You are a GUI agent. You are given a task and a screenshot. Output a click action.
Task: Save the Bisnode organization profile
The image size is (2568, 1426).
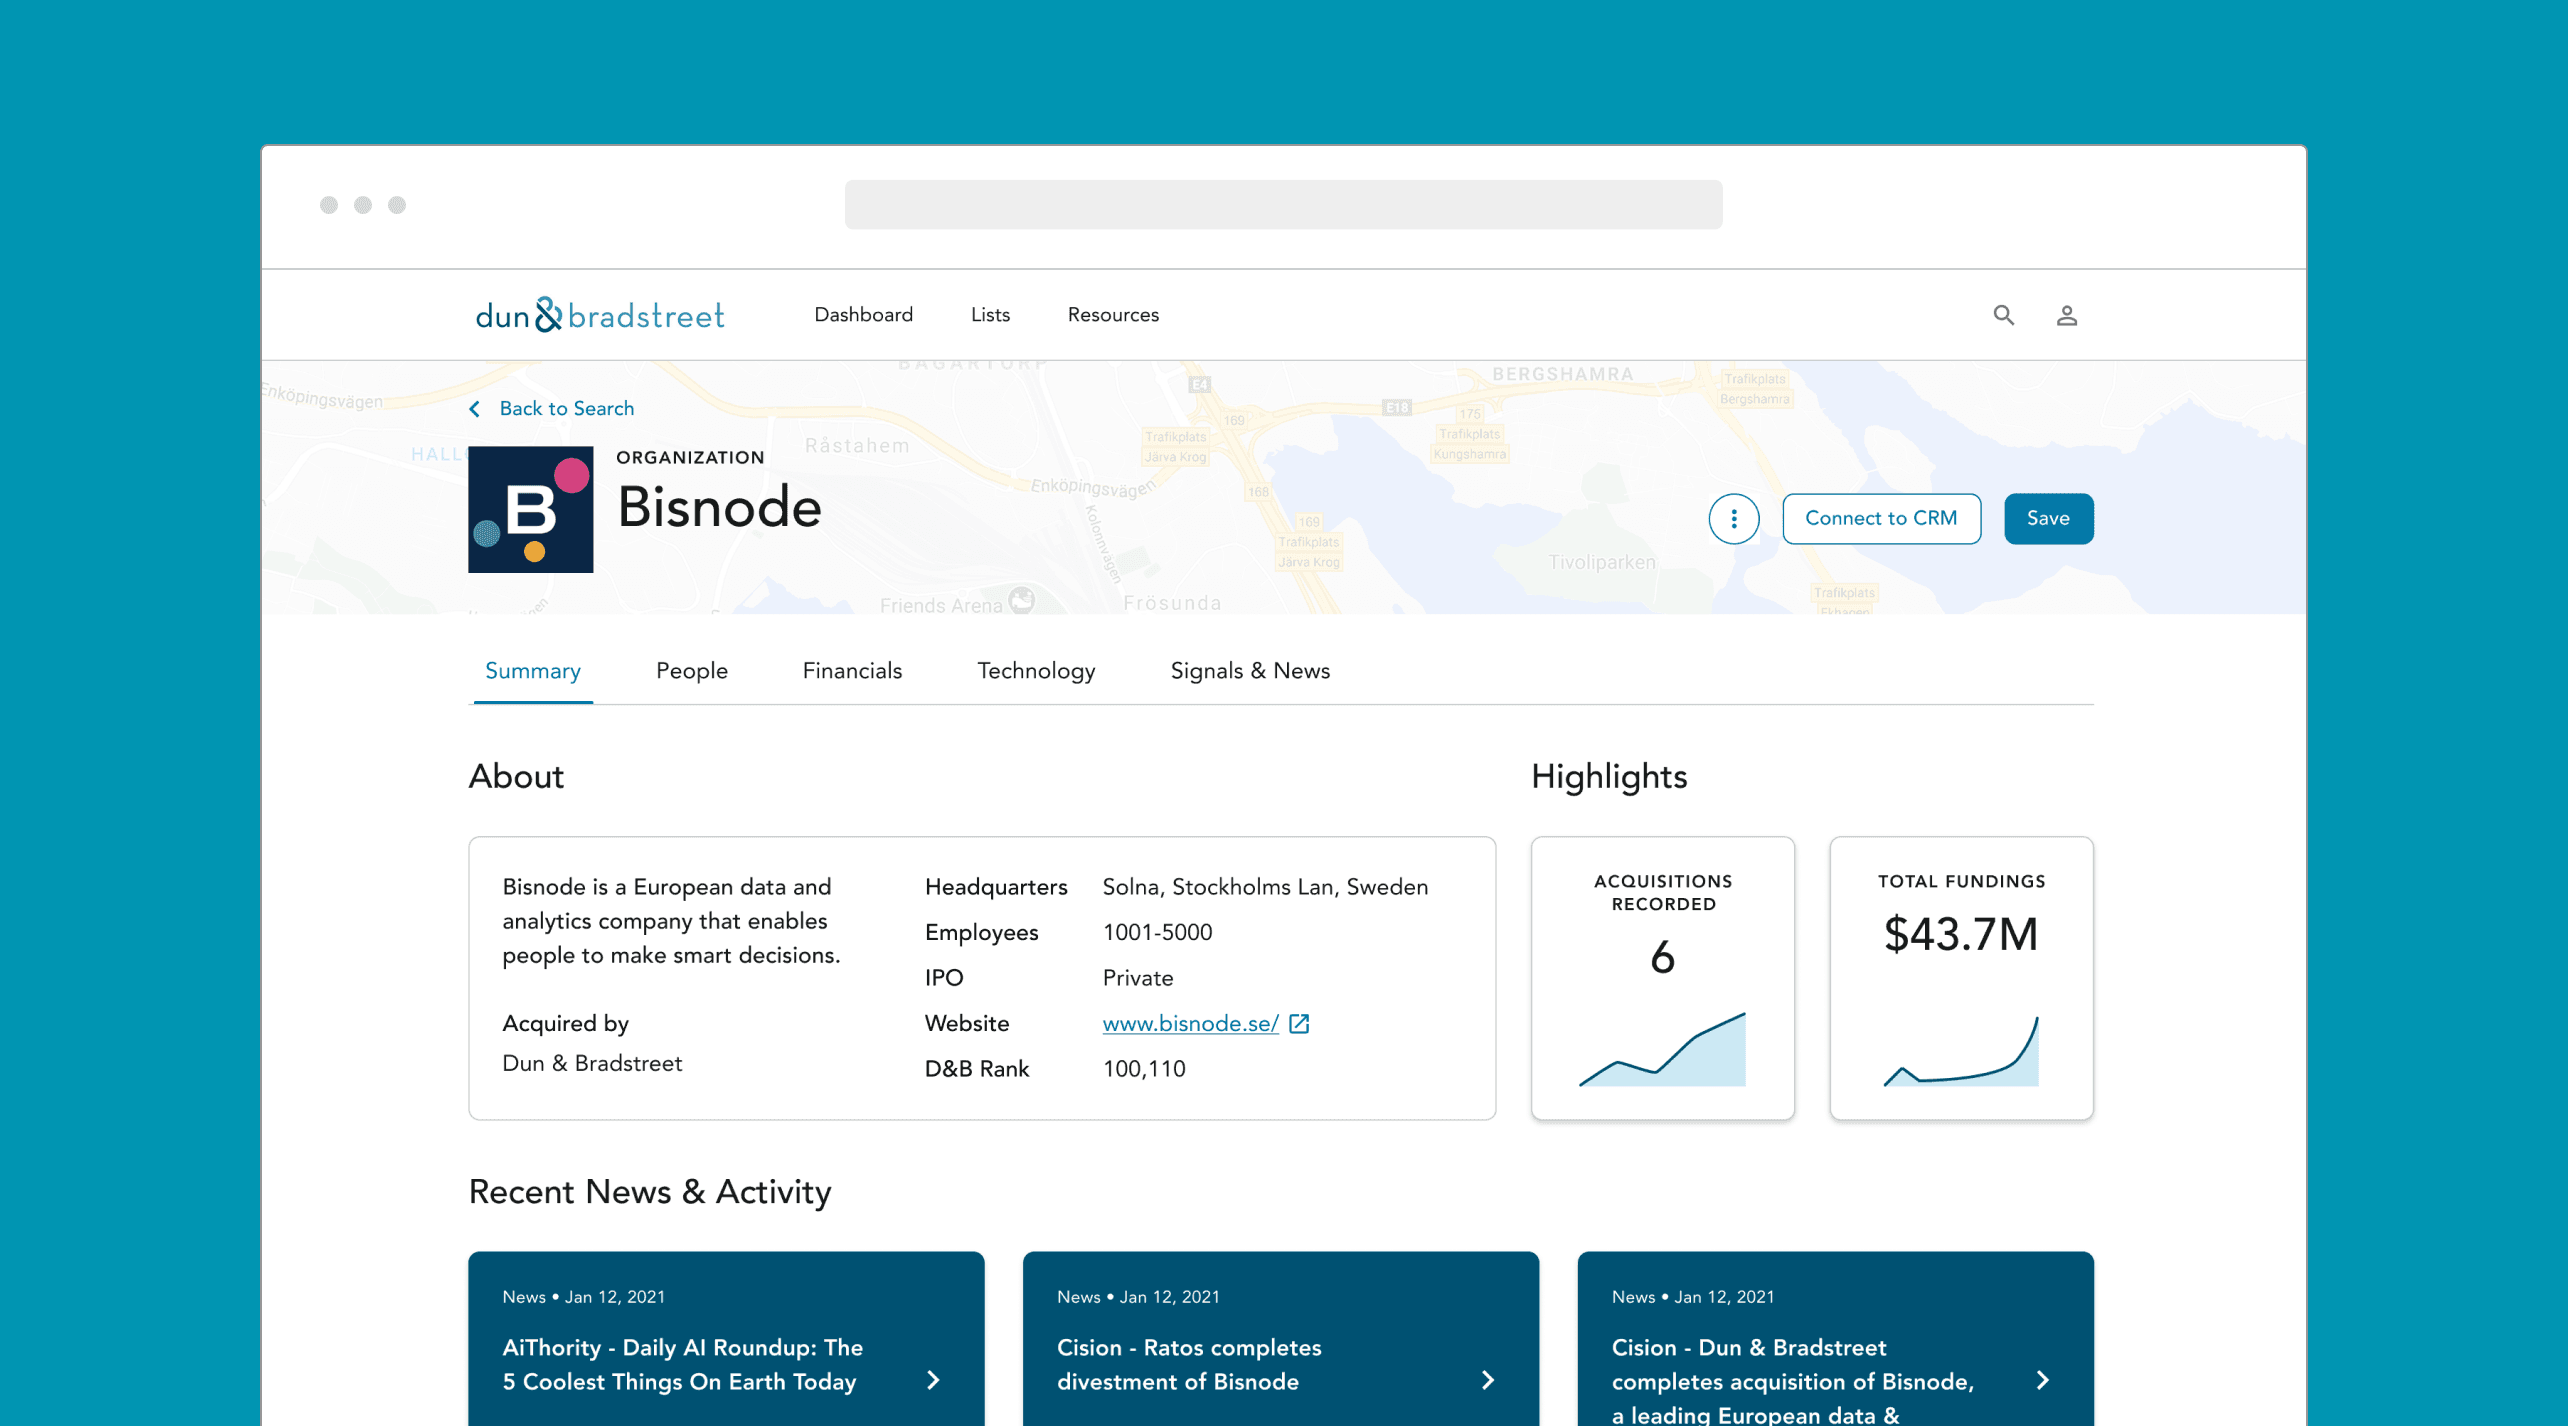(x=2048, y=518)
